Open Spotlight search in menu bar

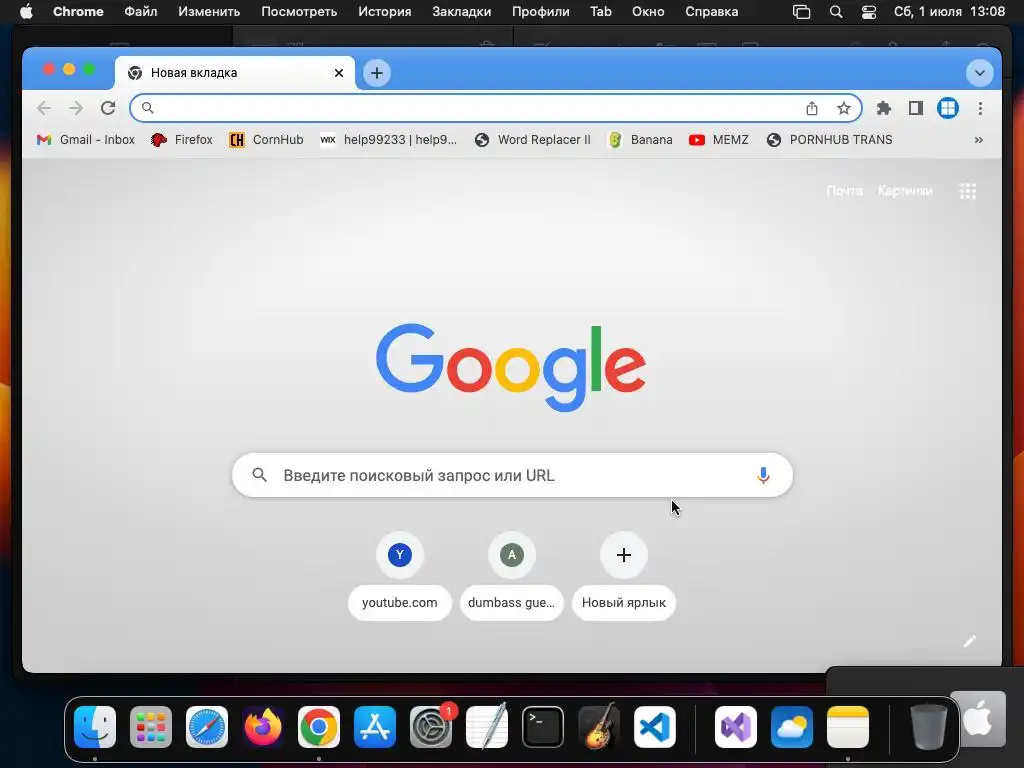(x=836, y=12)
